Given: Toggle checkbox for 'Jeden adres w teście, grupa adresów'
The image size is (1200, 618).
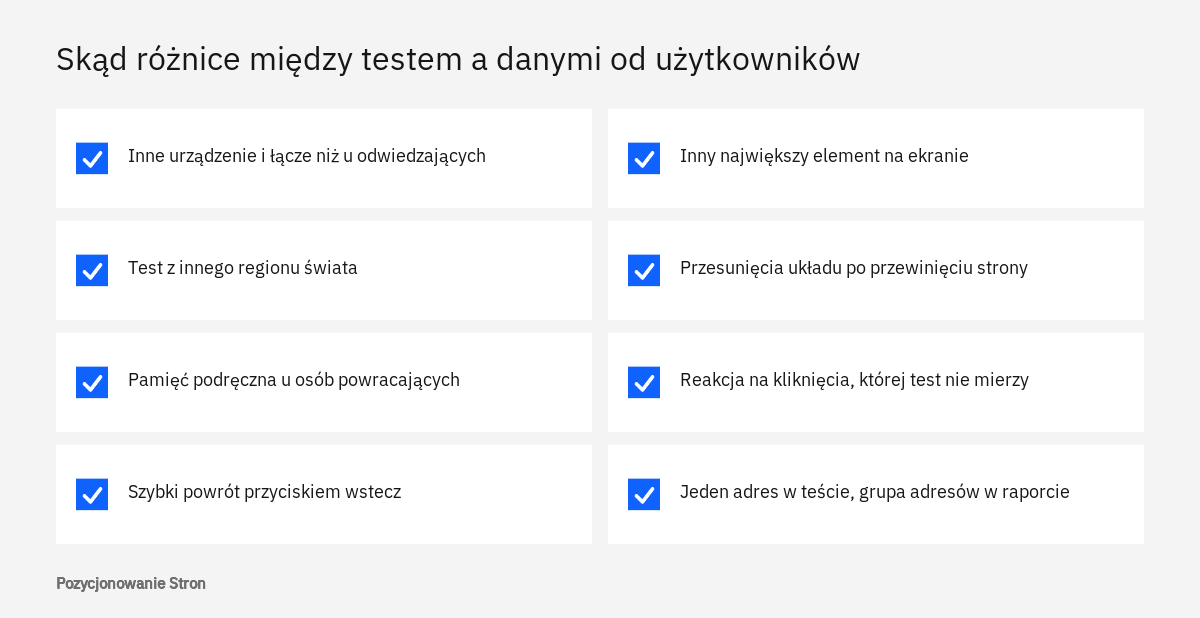Looking at the screenshot, I should [x=644, y=494].
